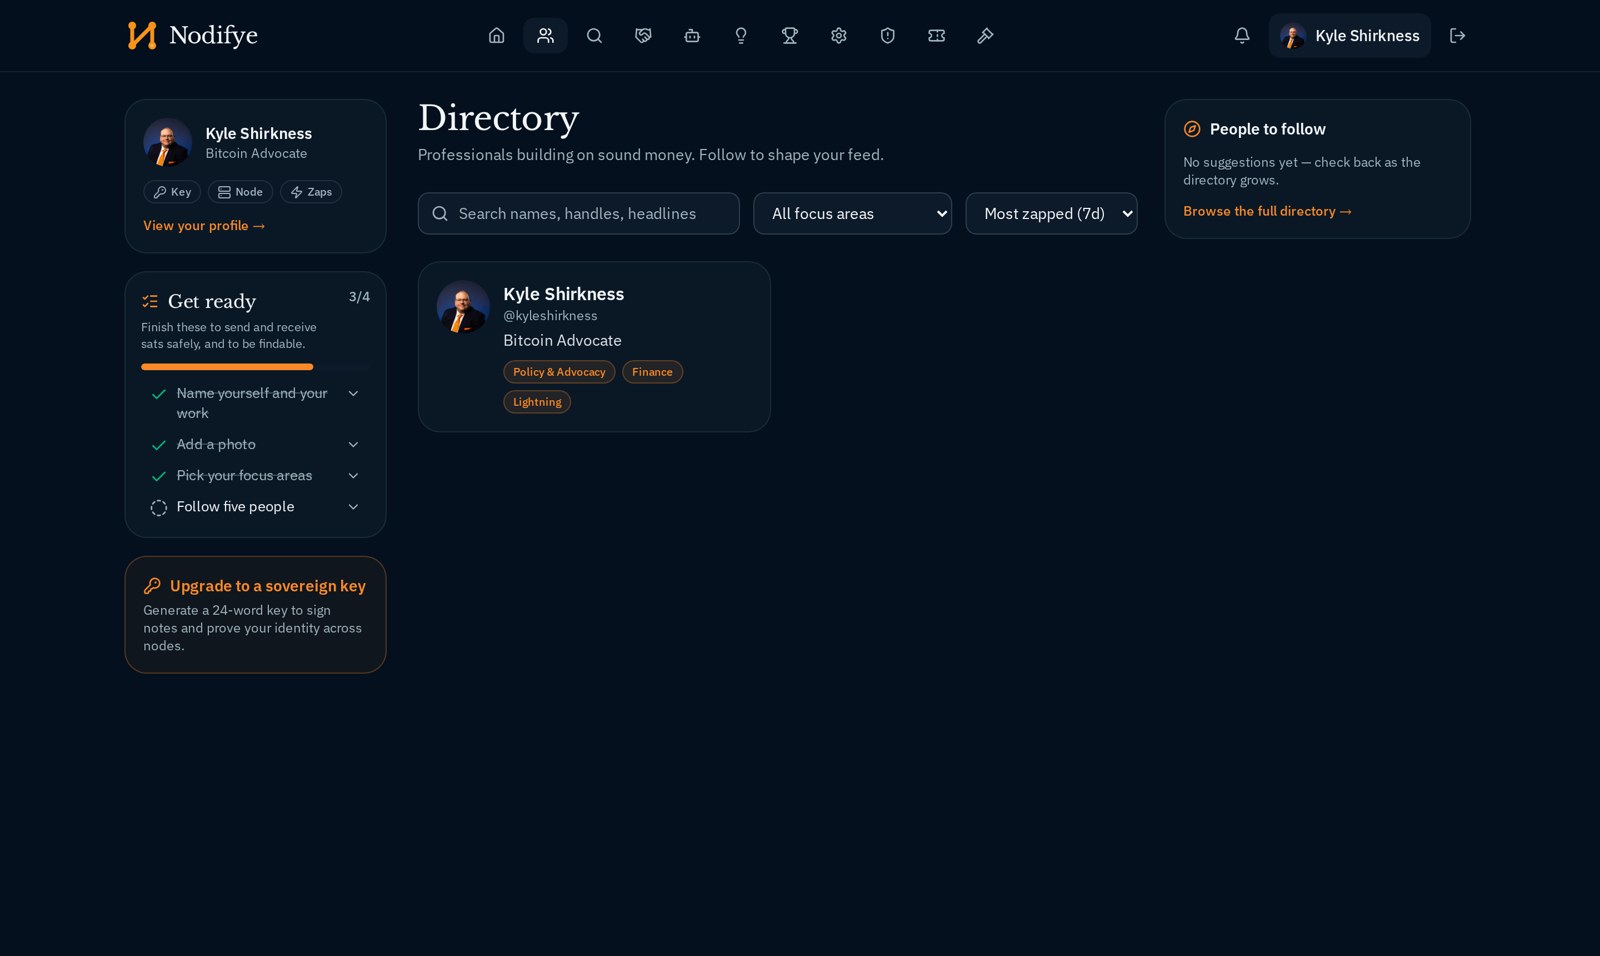Expand Follow five people chevron
The width and height of the screenshot is (1600, 956).
tap(353, 507)
